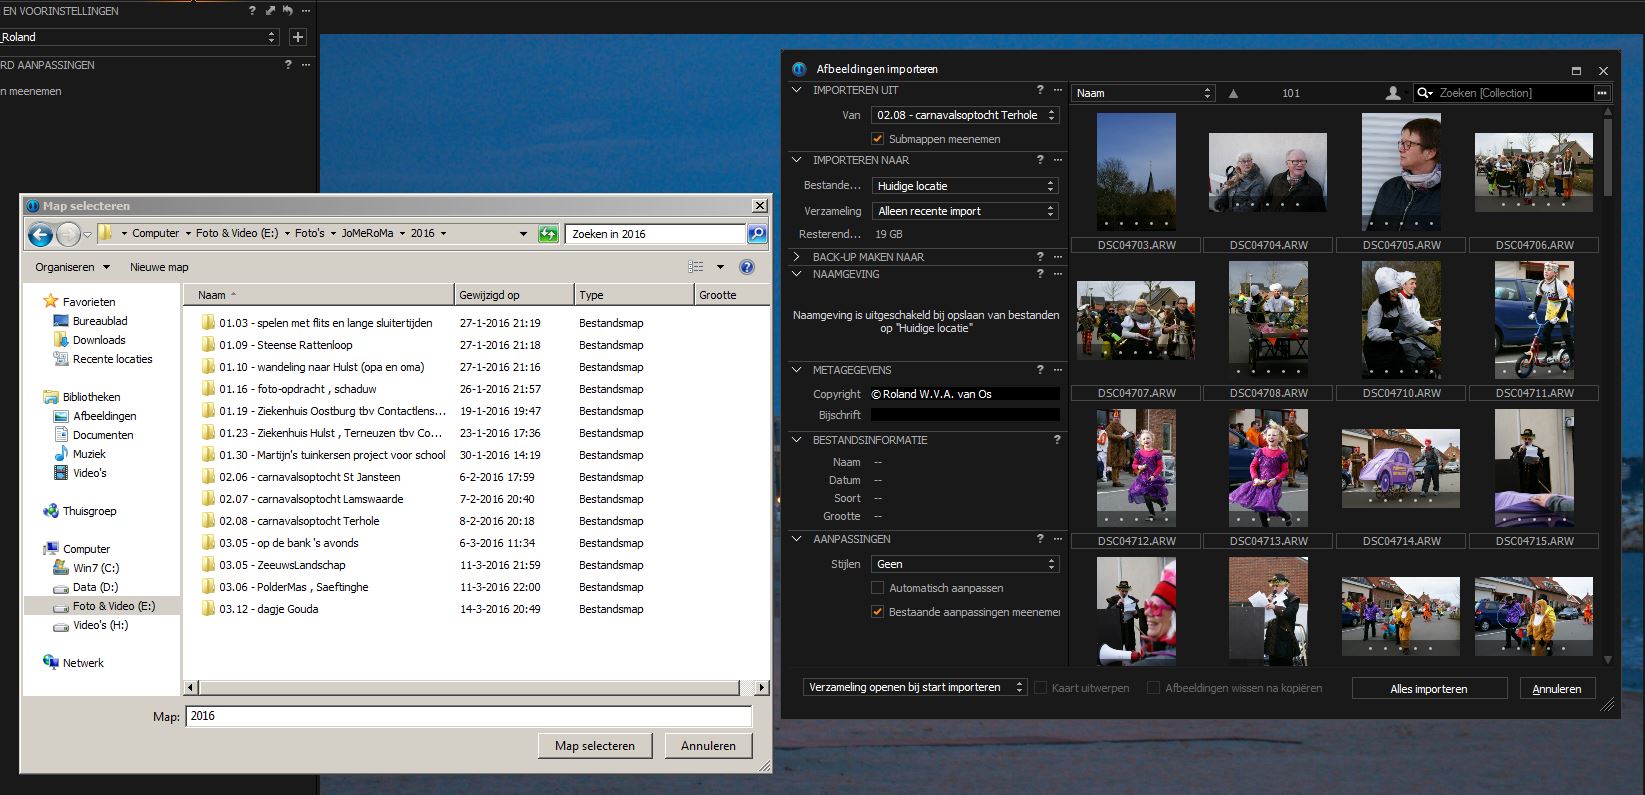
Task: Click the undo arrow in the Voorinstellingen panel header
Action: coord(288,11)
